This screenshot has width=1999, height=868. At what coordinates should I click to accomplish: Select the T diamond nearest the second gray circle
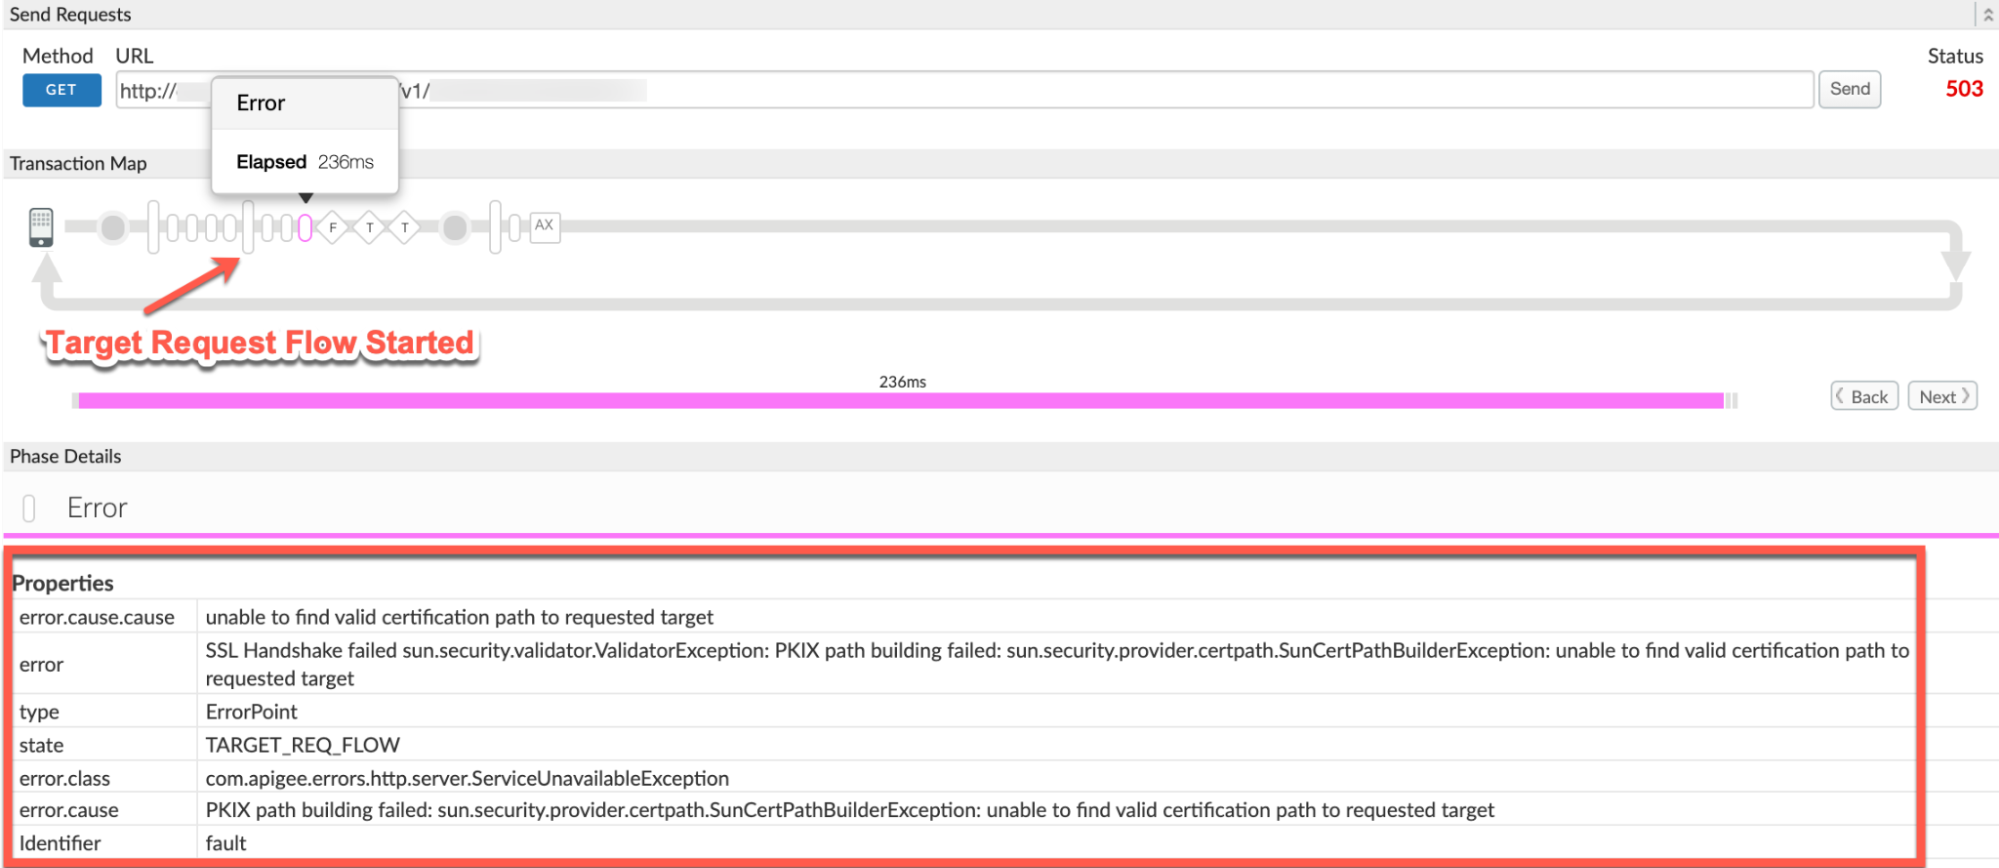tap(405, 228)
